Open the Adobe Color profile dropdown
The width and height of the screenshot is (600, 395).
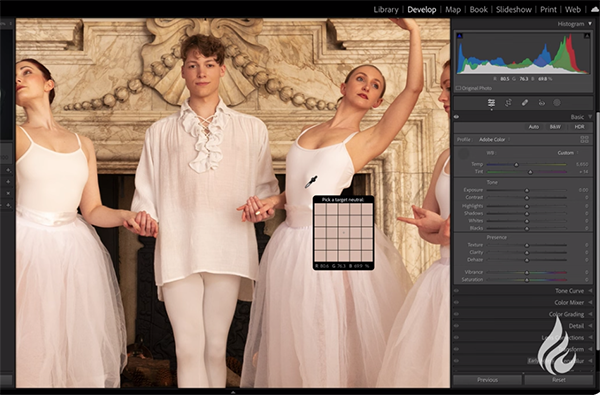tap(494, 139)
